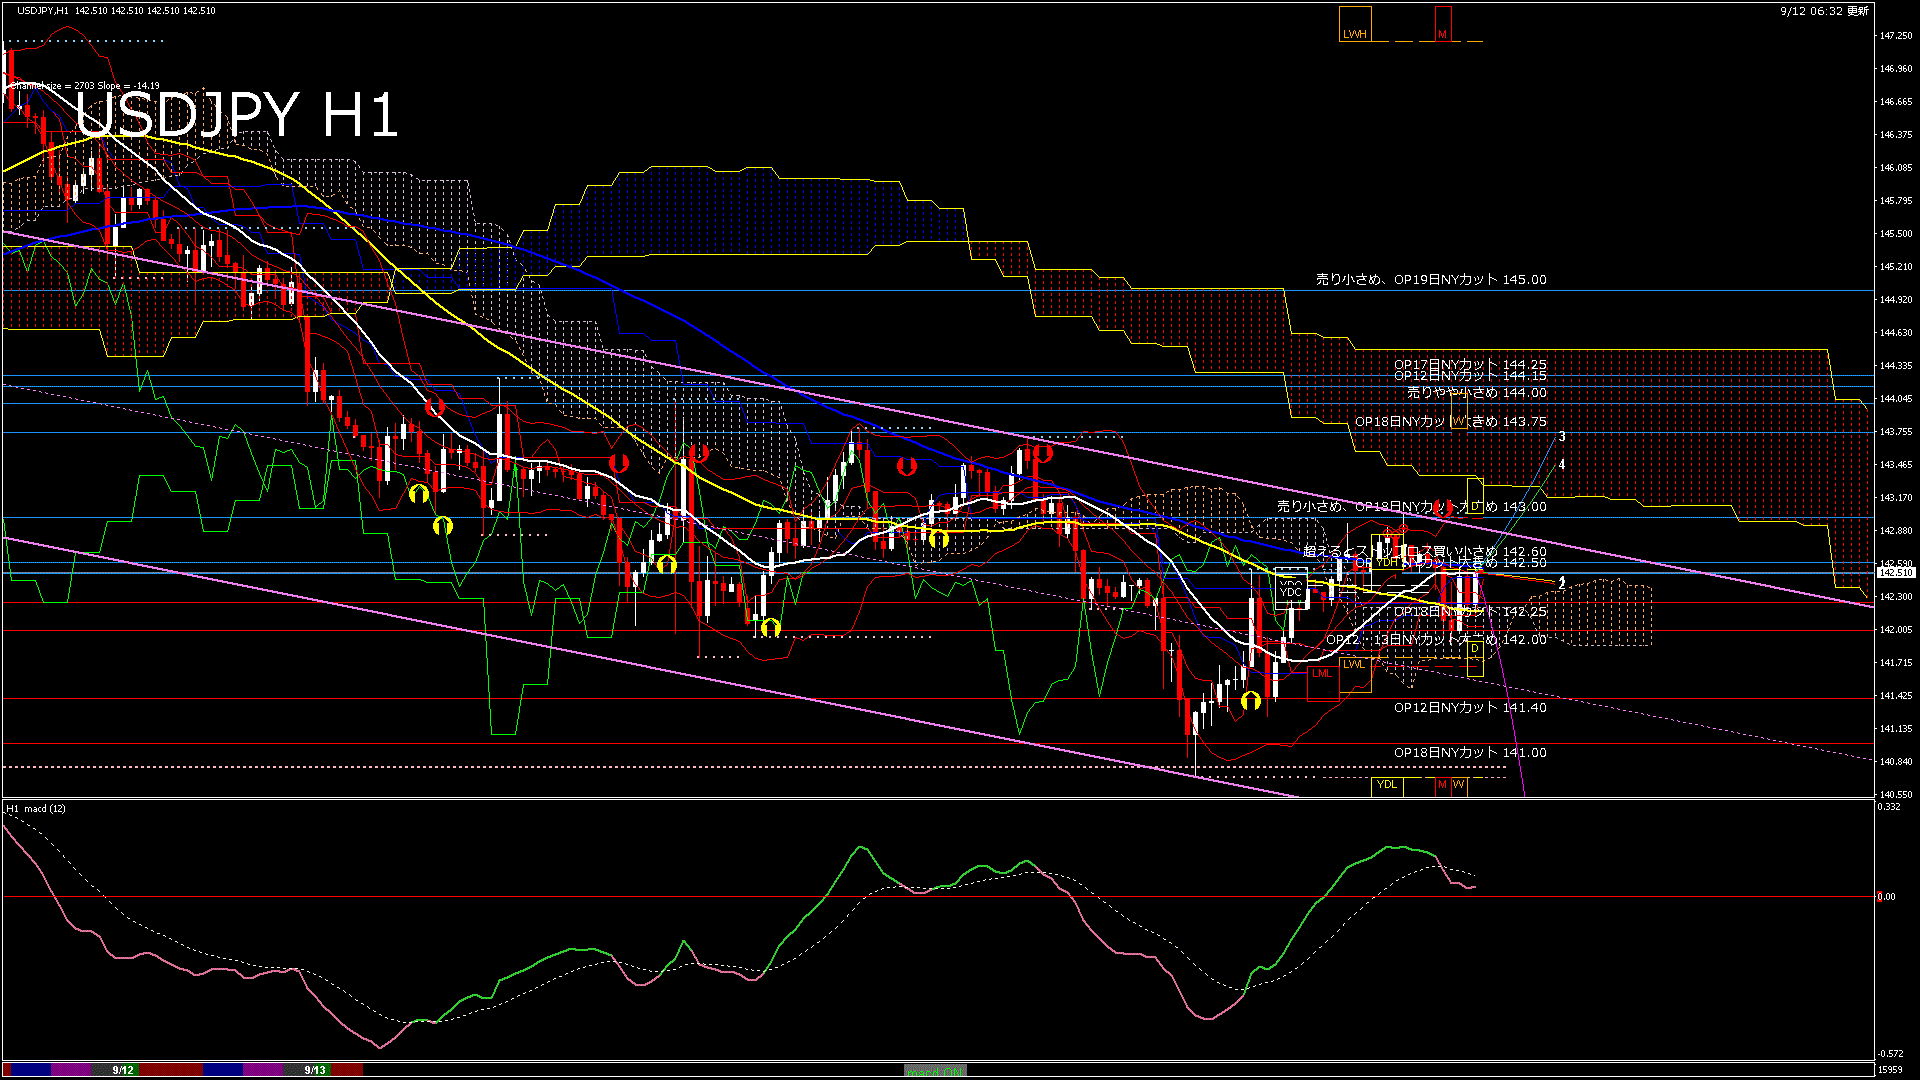Click the Channel size and Slope readout
Screen dimensions: 1920x1080
86,86
